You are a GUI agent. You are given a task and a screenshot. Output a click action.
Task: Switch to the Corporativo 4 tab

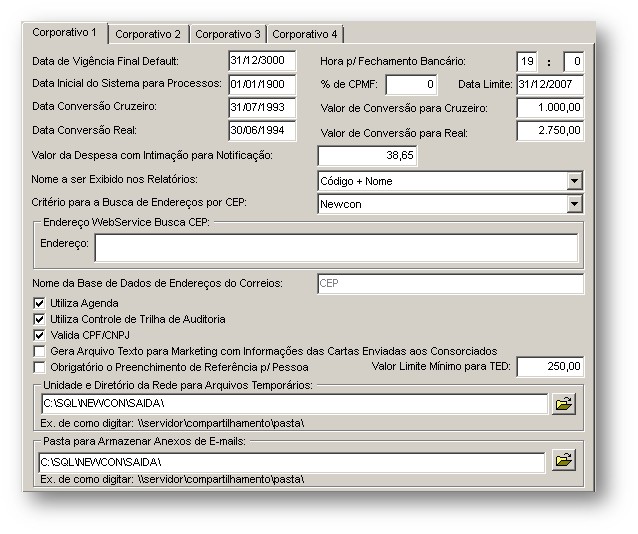(305, 34)
